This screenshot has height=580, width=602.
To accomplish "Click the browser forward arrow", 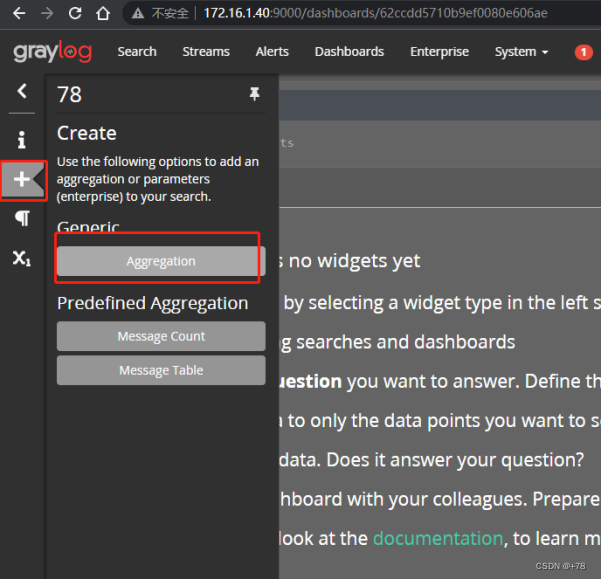I will [47, 13].
